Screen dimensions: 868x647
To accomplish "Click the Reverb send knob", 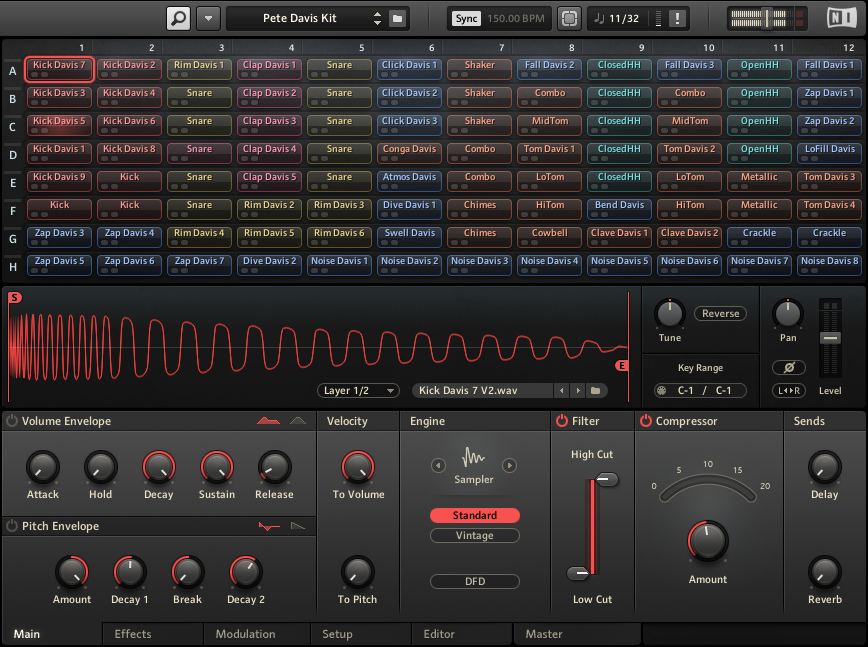I will [824, 572].
